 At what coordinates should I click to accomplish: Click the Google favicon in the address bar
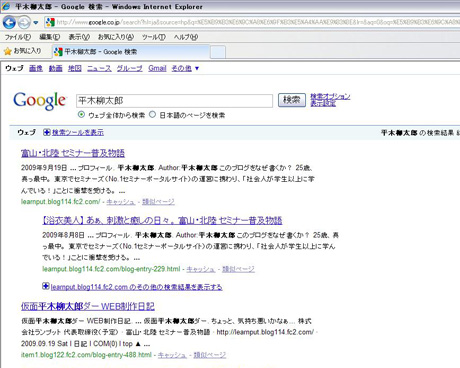[x=50, y=22]
